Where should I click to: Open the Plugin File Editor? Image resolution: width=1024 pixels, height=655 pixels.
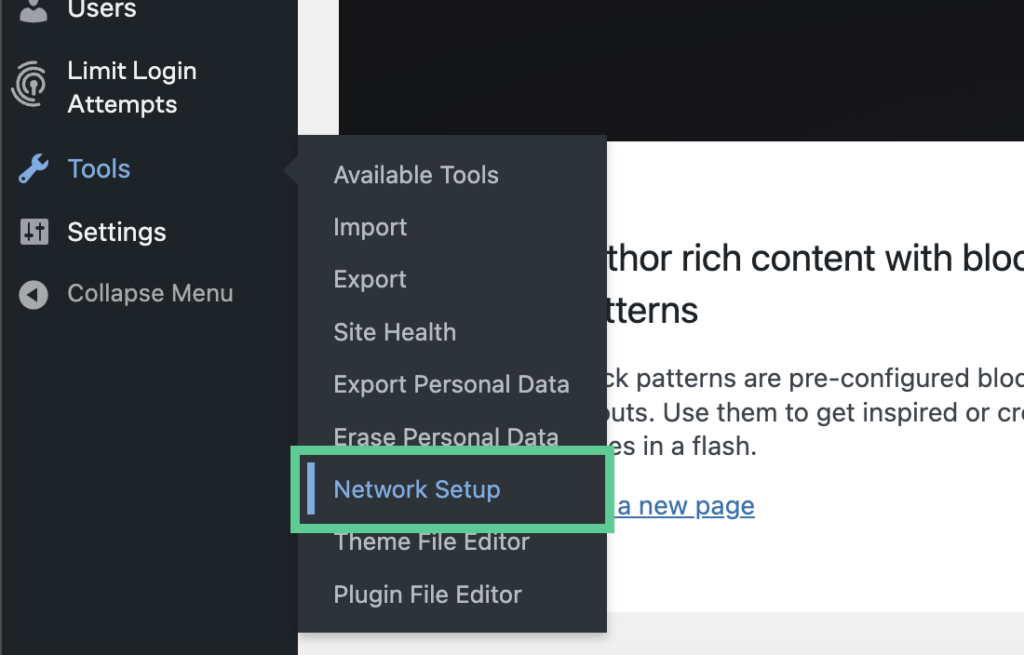pyautogui.click(x=427, y=594)
